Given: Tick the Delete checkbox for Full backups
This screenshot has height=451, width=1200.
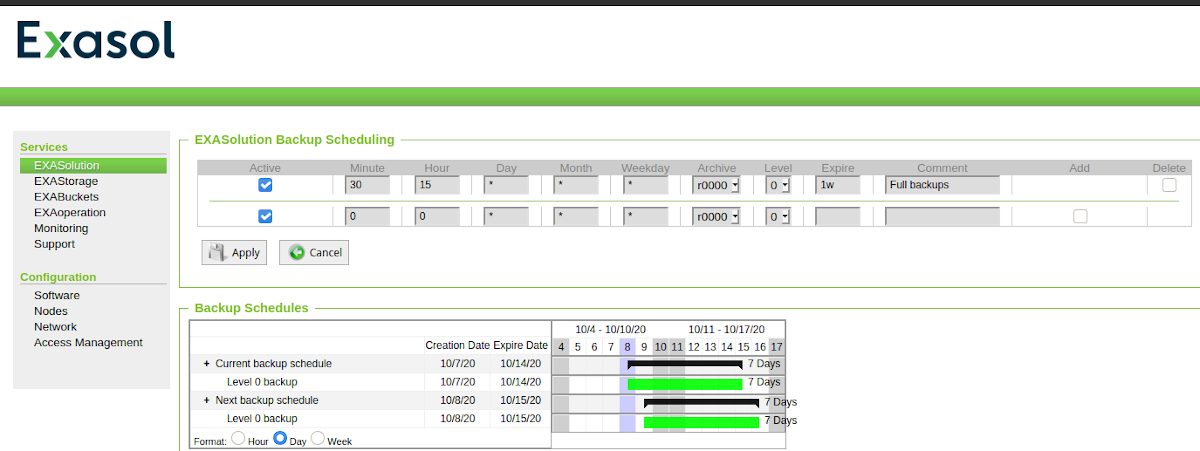Looking at the screenshot, I should (x=1169, y=185).
